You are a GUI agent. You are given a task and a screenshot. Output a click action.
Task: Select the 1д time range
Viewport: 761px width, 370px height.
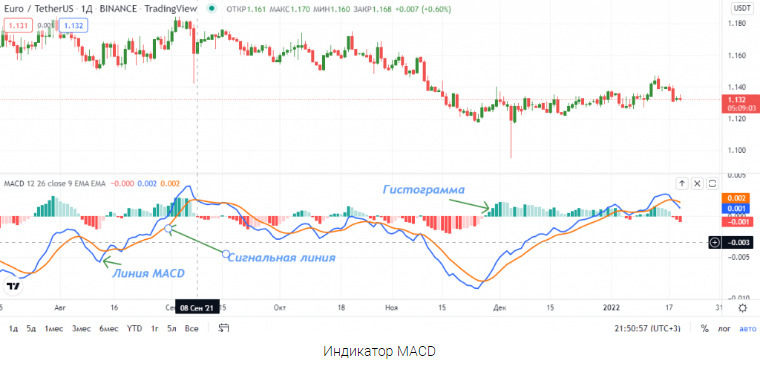[x=14, y=329]
